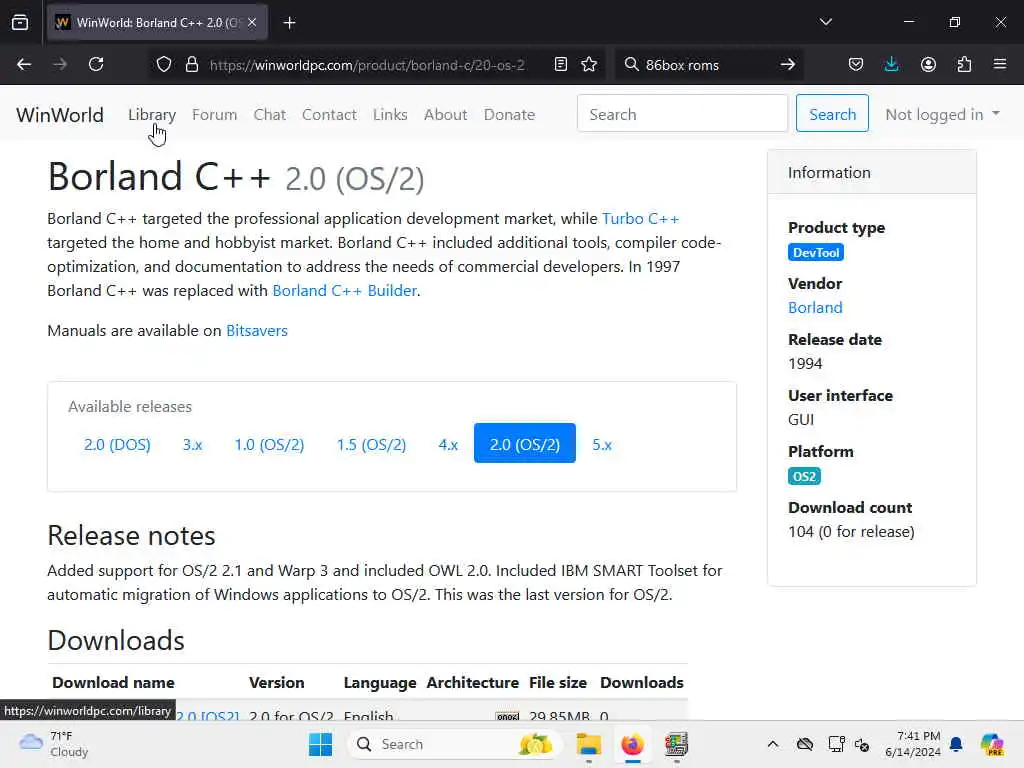Show site security padlock info
The width and height of the screenshot is (1024, 768).
pyautogui.click(x=191, y=65)
